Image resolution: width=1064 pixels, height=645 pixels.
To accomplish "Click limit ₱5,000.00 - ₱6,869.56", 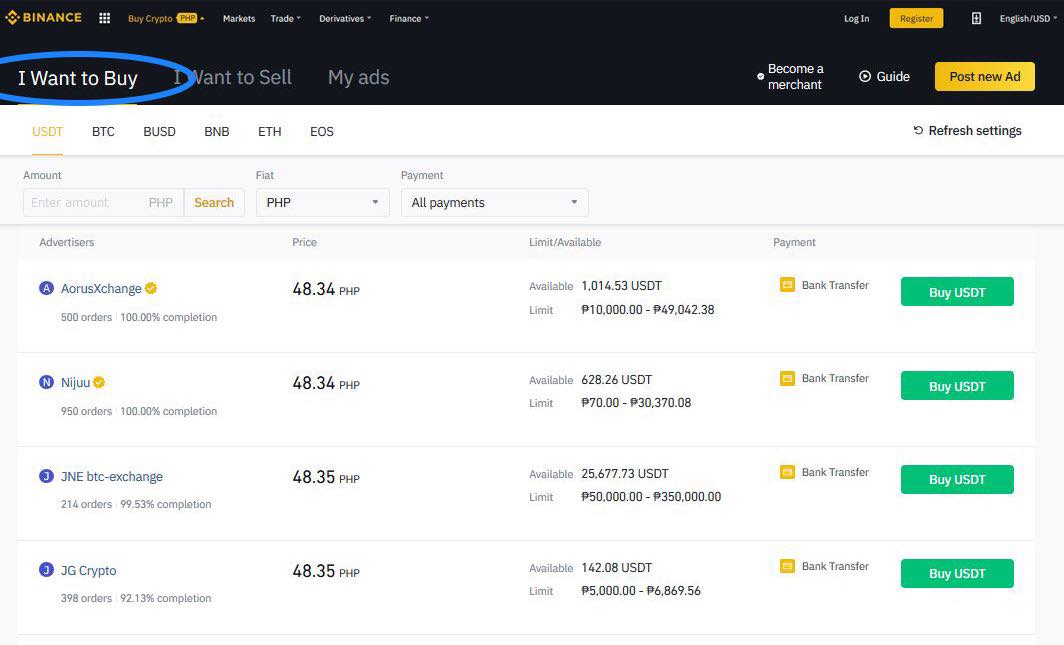I will (641, 591).
